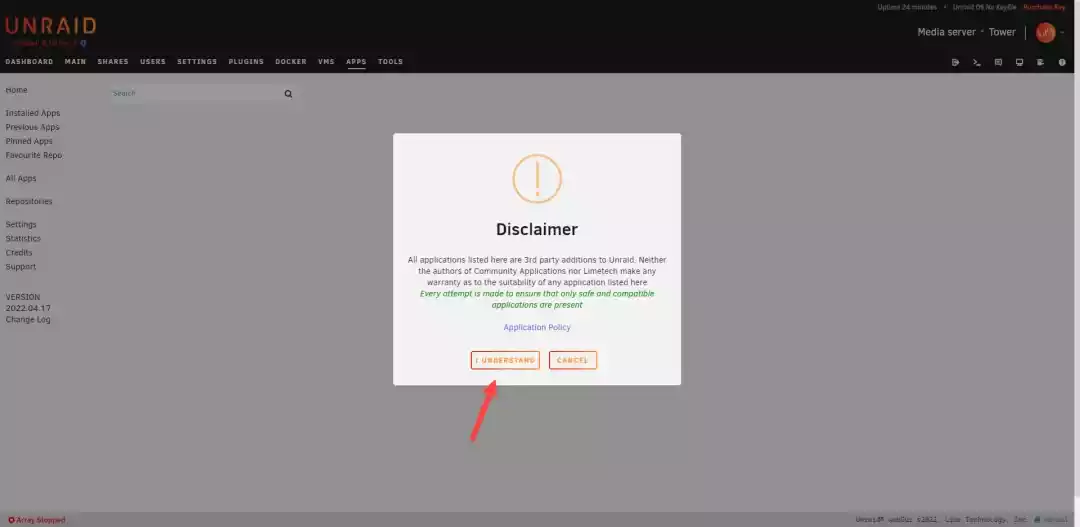The width and height of the screenshot is (1080, 527).
Task: Open Change Log in the sidebar
Action: point(28,320)
